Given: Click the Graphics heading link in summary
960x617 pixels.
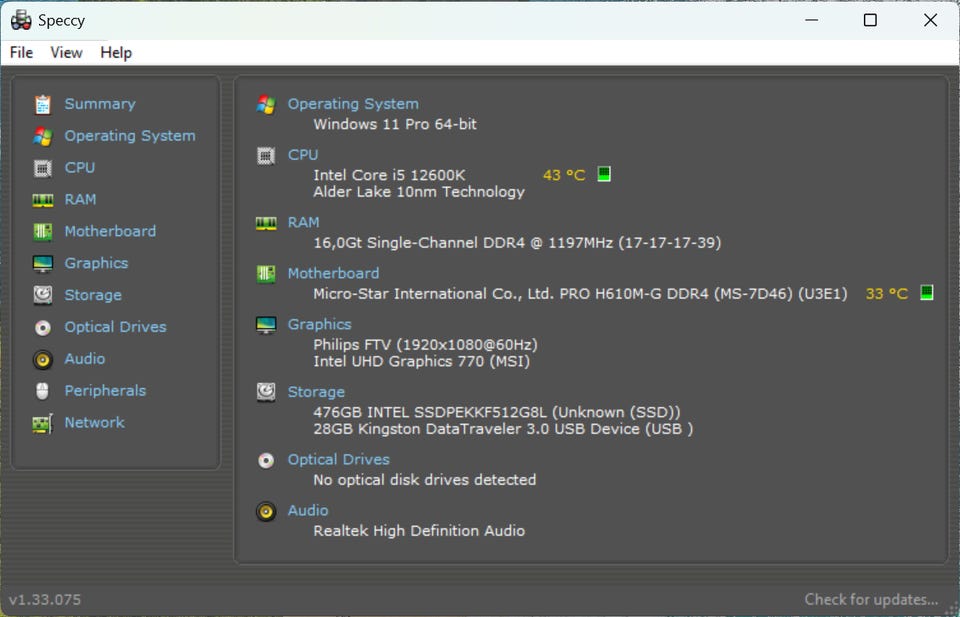Looking at the screenshot, I should point(320,324).
